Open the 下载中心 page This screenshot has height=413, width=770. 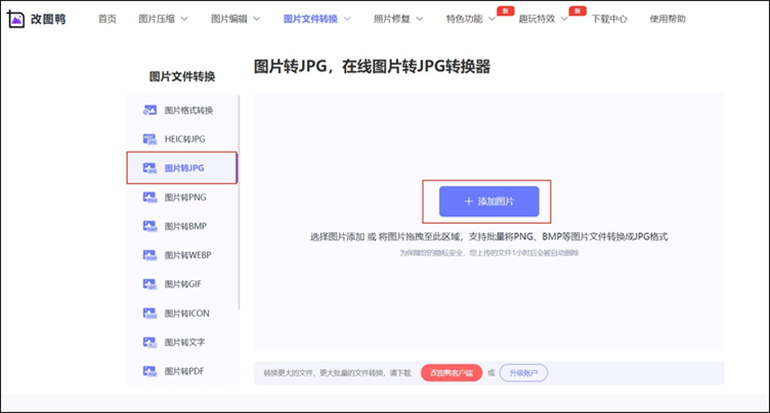point(609,19)
